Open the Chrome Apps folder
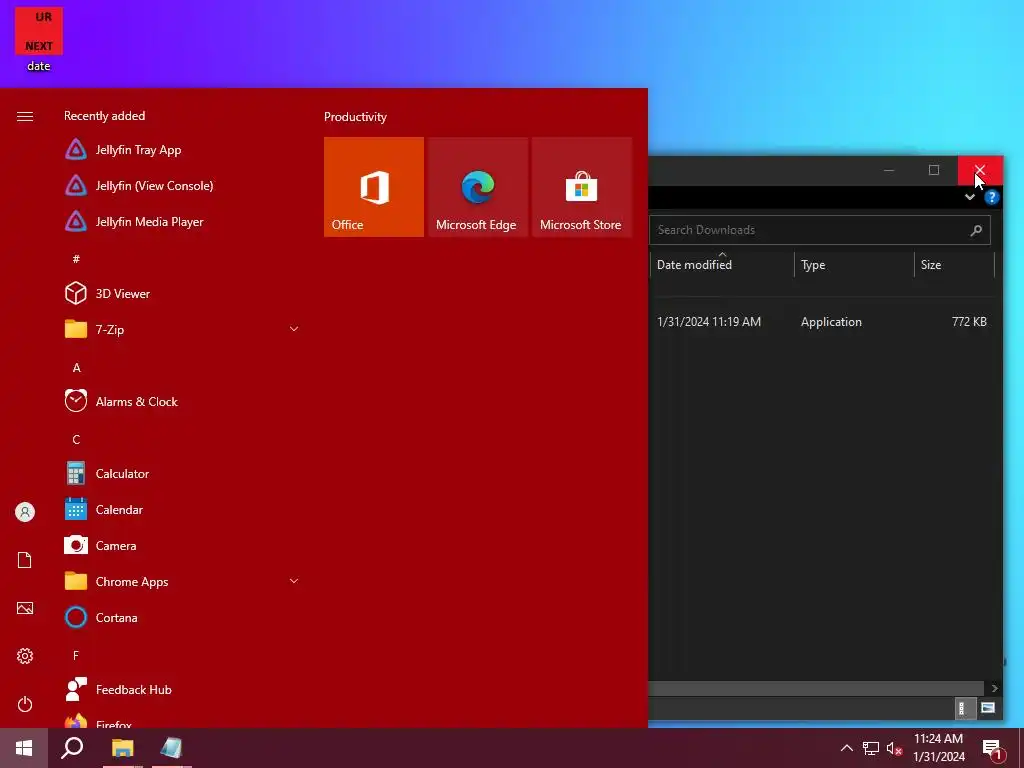Viewport: 1024px width, 768px height. [x=181, y=581]
